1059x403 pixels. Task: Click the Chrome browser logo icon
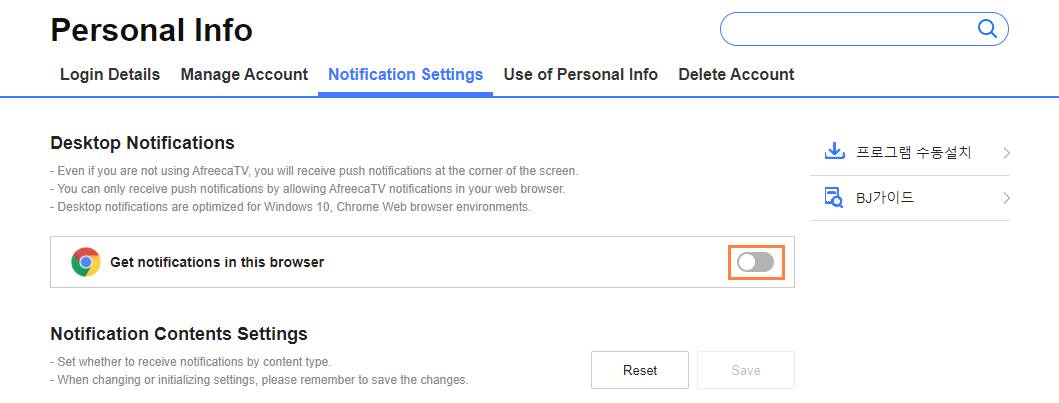click(x=86, y=262)
